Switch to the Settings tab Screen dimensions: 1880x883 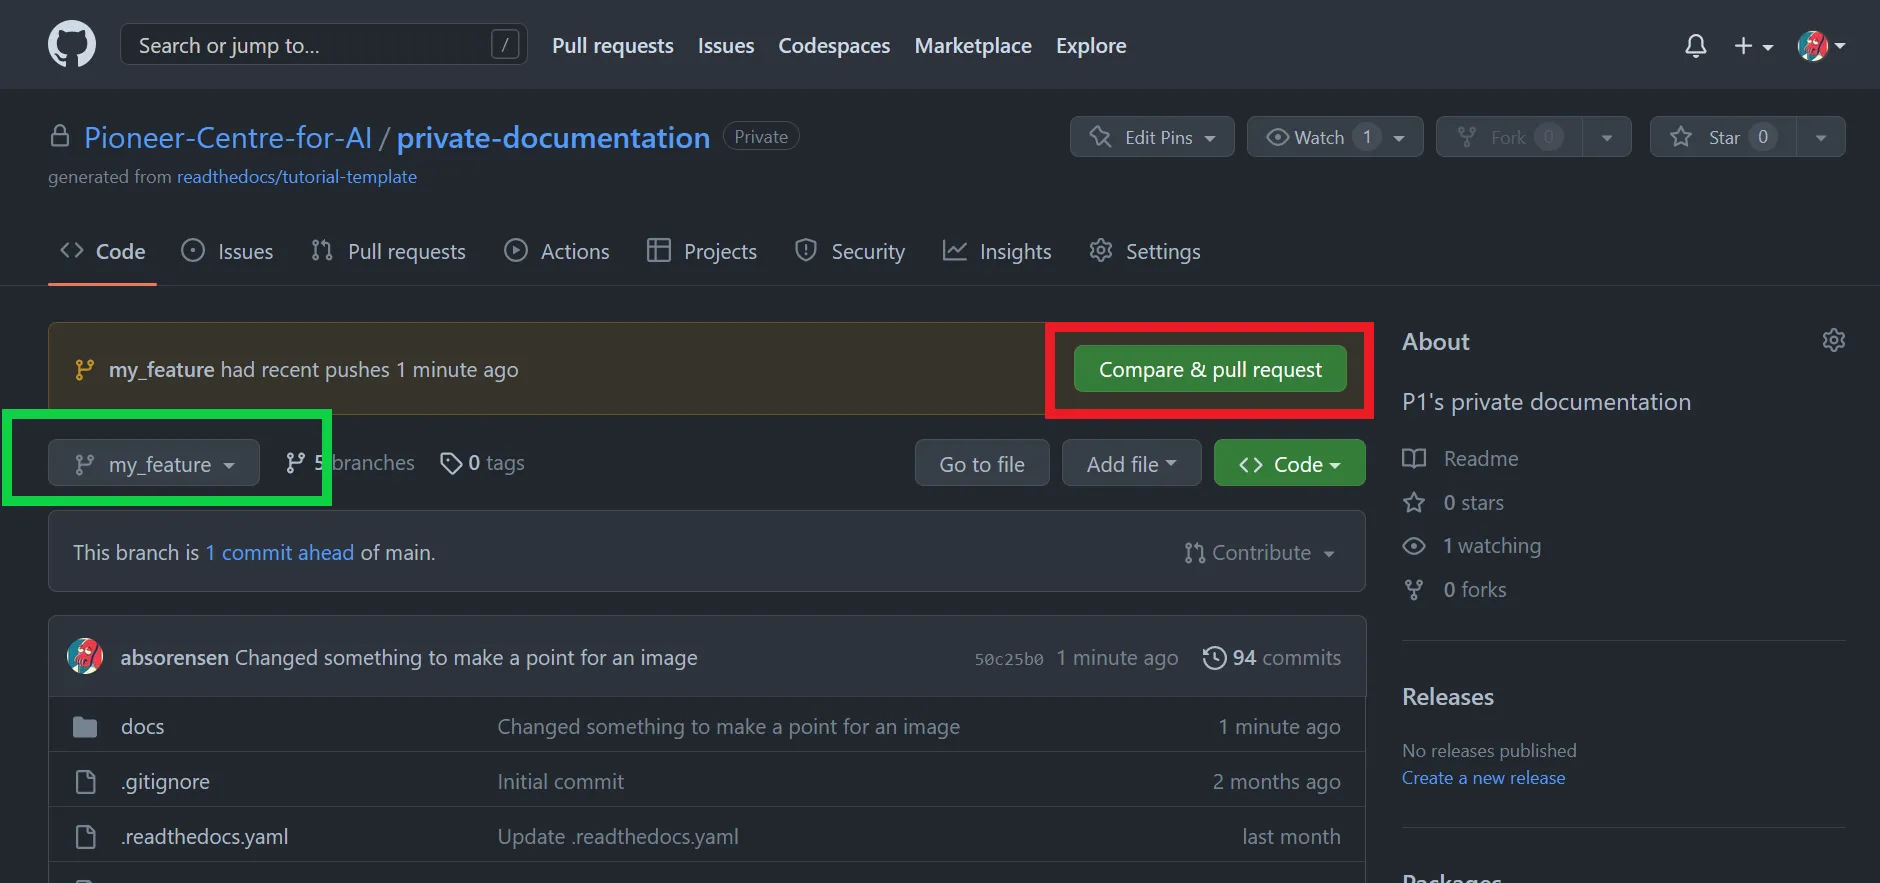pos(1145,251)
